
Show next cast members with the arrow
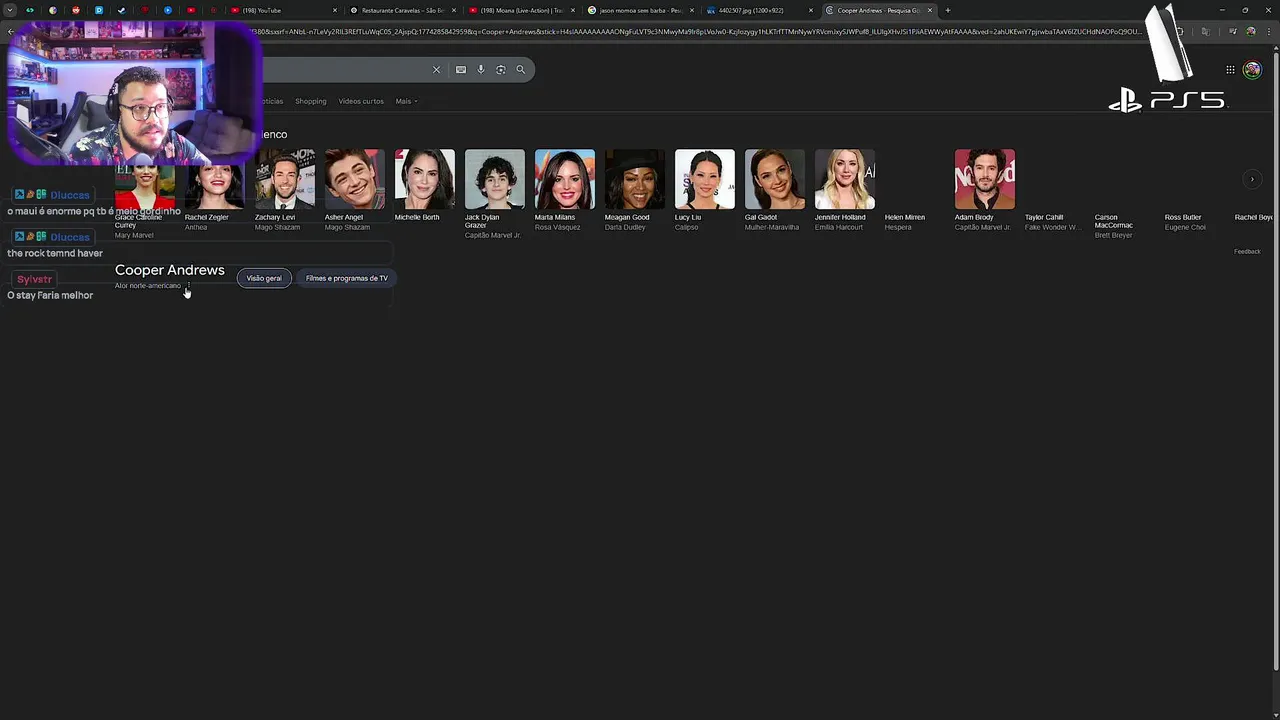[x=1252, y=179]
